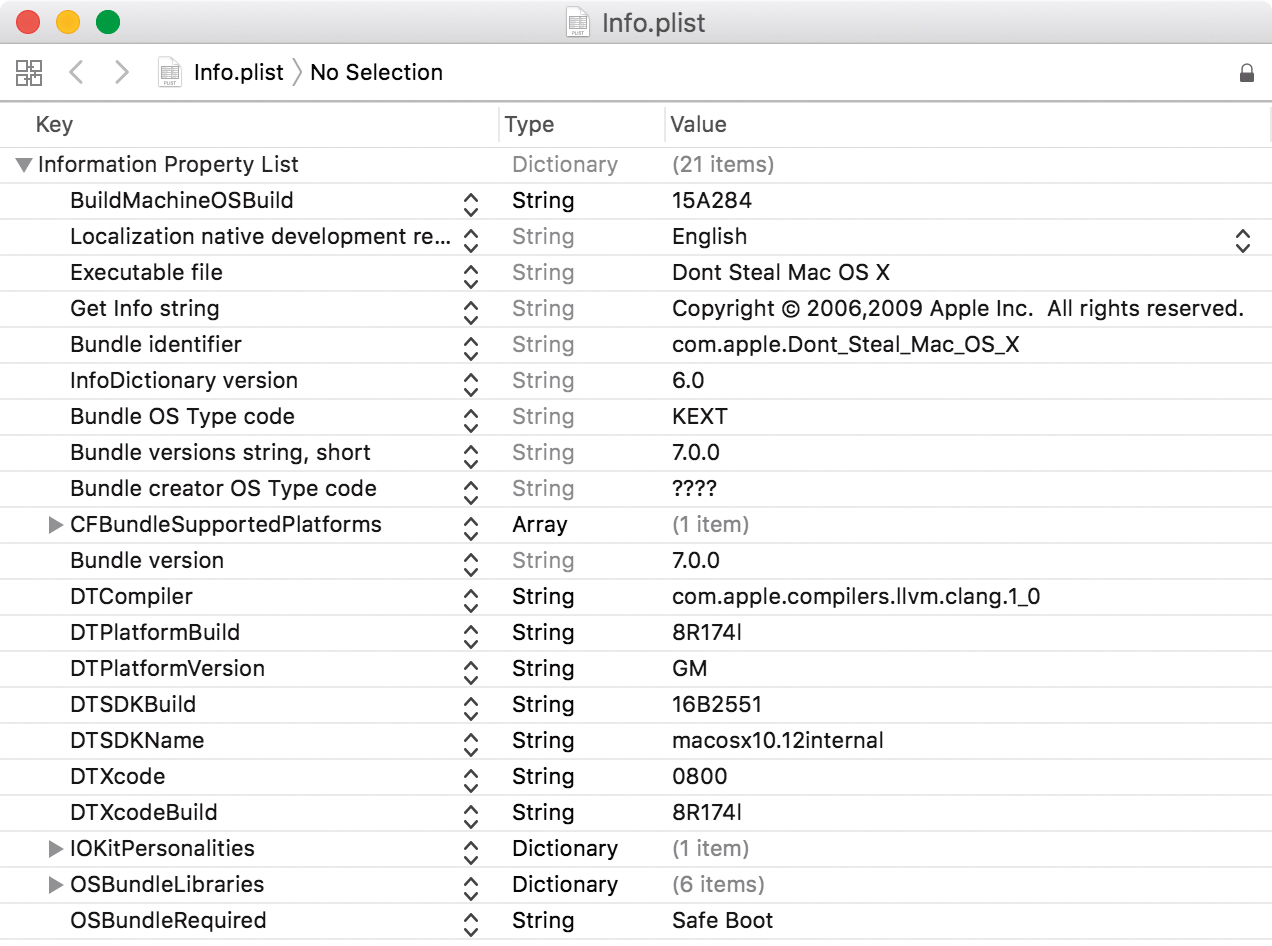Click the Info.plist file icon in breadcrumb

tap(170, 72)
